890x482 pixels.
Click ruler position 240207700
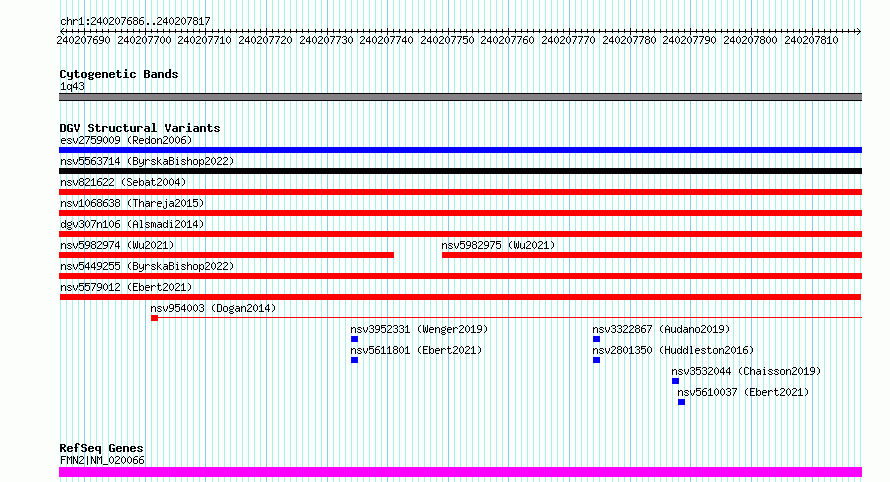(144, 40)
